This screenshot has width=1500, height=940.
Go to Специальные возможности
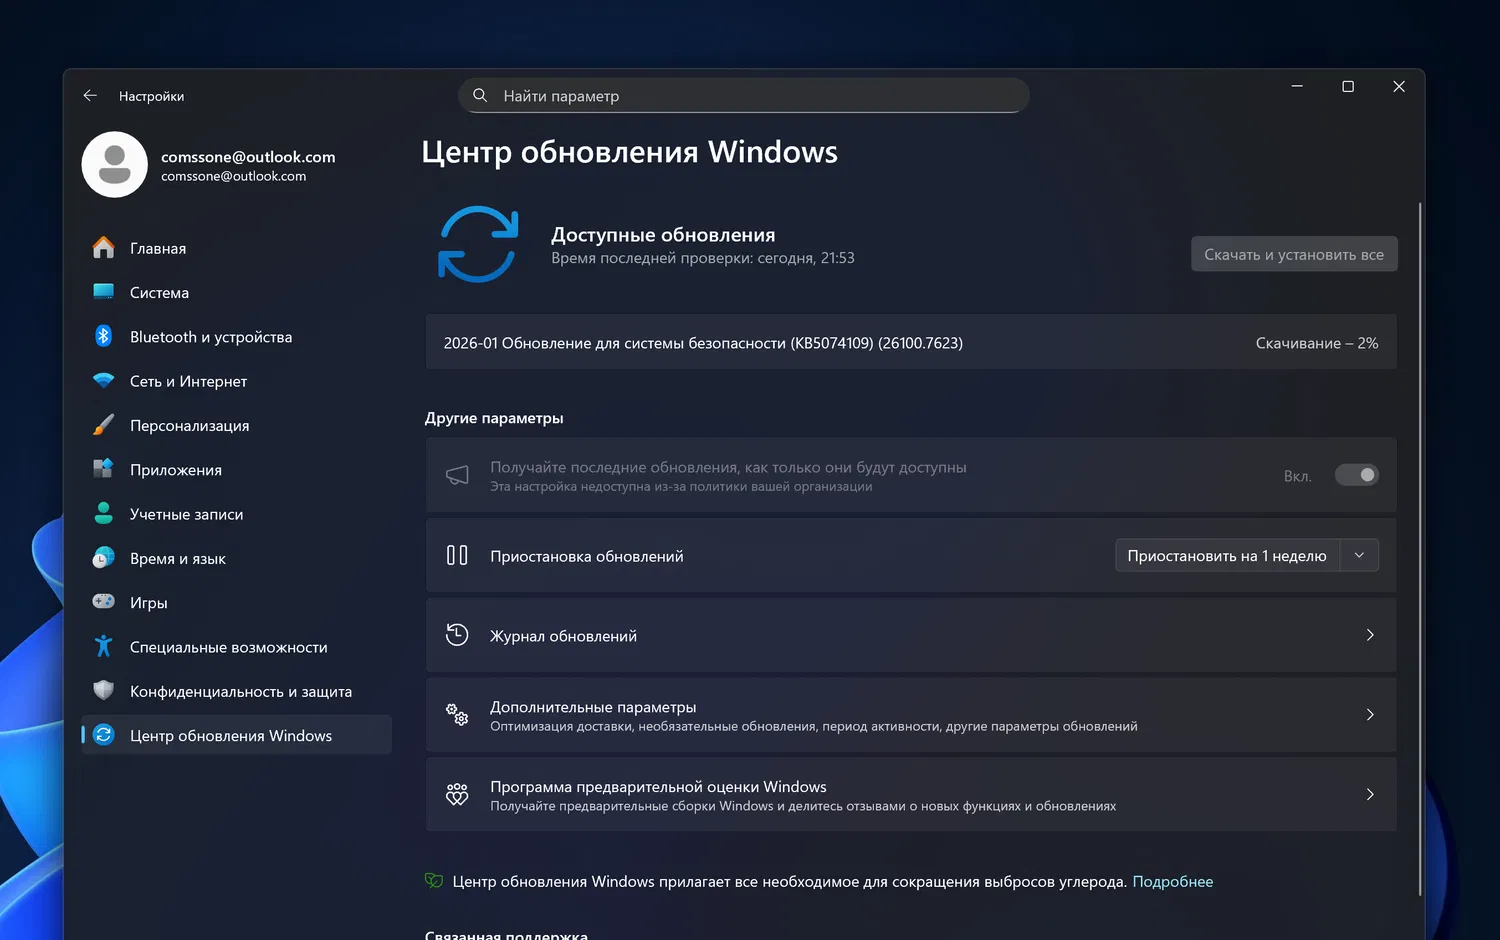pyautogui.click(x=236, y=647)
